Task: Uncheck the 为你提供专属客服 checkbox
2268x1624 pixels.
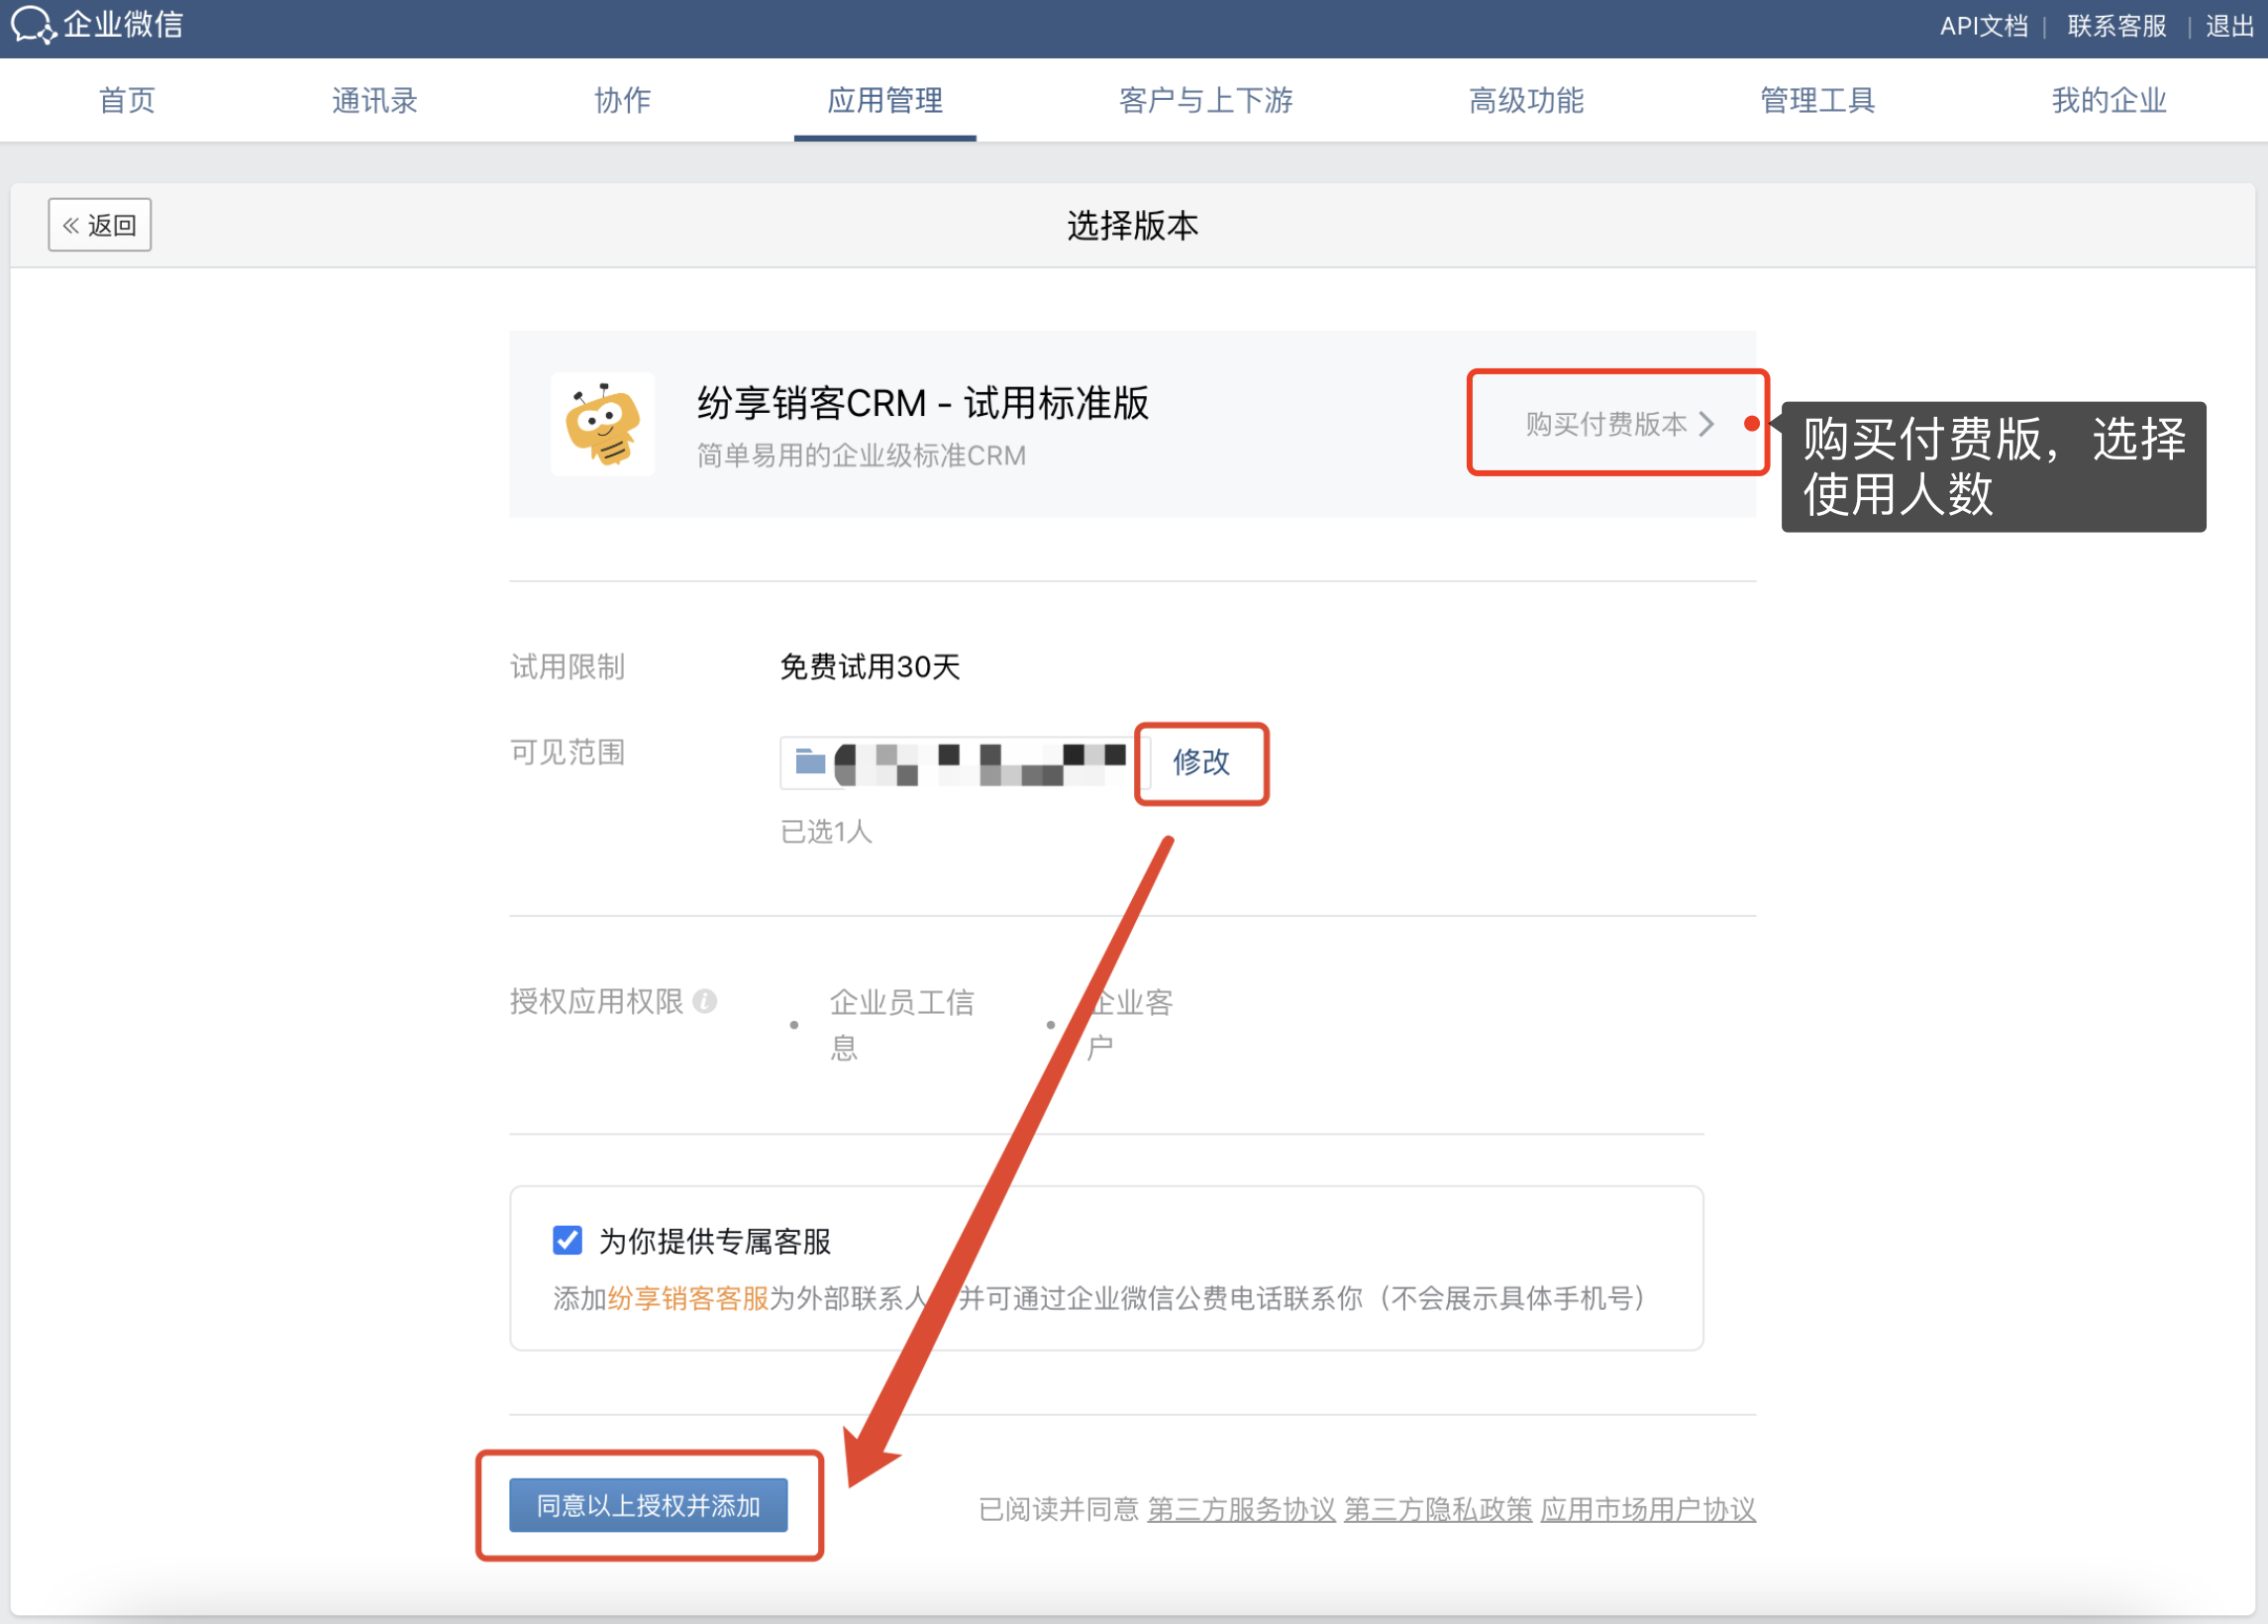Action: point(567,1240)
